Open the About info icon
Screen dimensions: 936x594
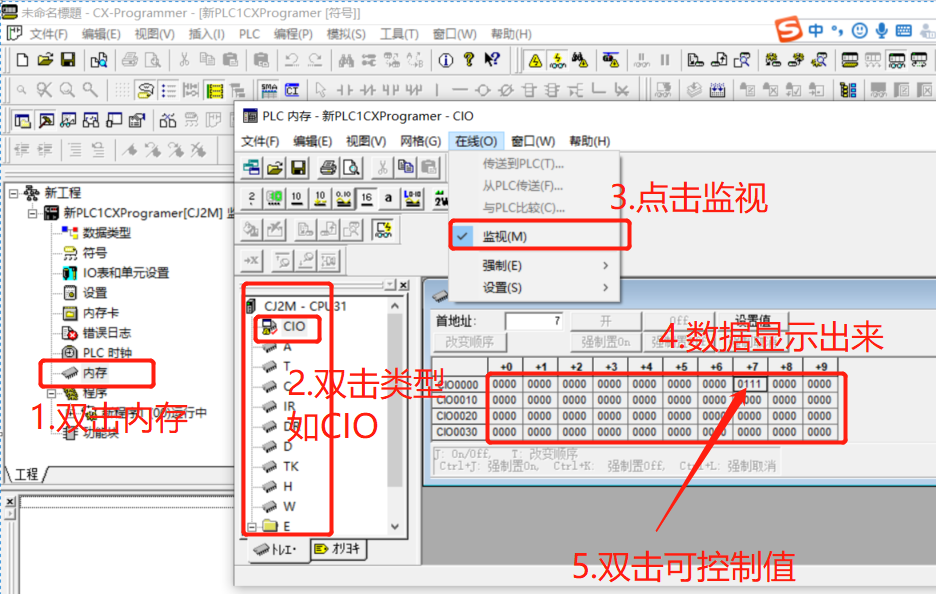pos(445,60)
